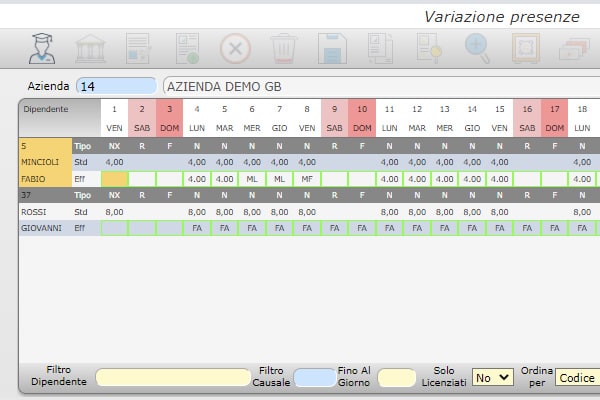Image resolution: width=600 pixels, height=400 pixels.
Task: Open the Solo Licenziati dropdown
Action: 492,377
